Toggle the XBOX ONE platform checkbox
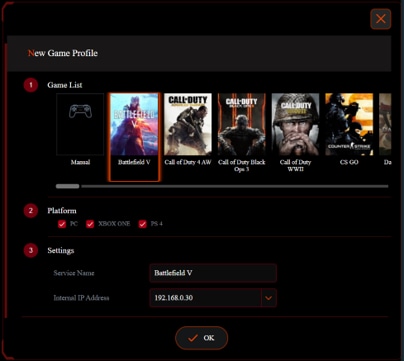This screenshot has height=361, width=404. pos(90,224)
